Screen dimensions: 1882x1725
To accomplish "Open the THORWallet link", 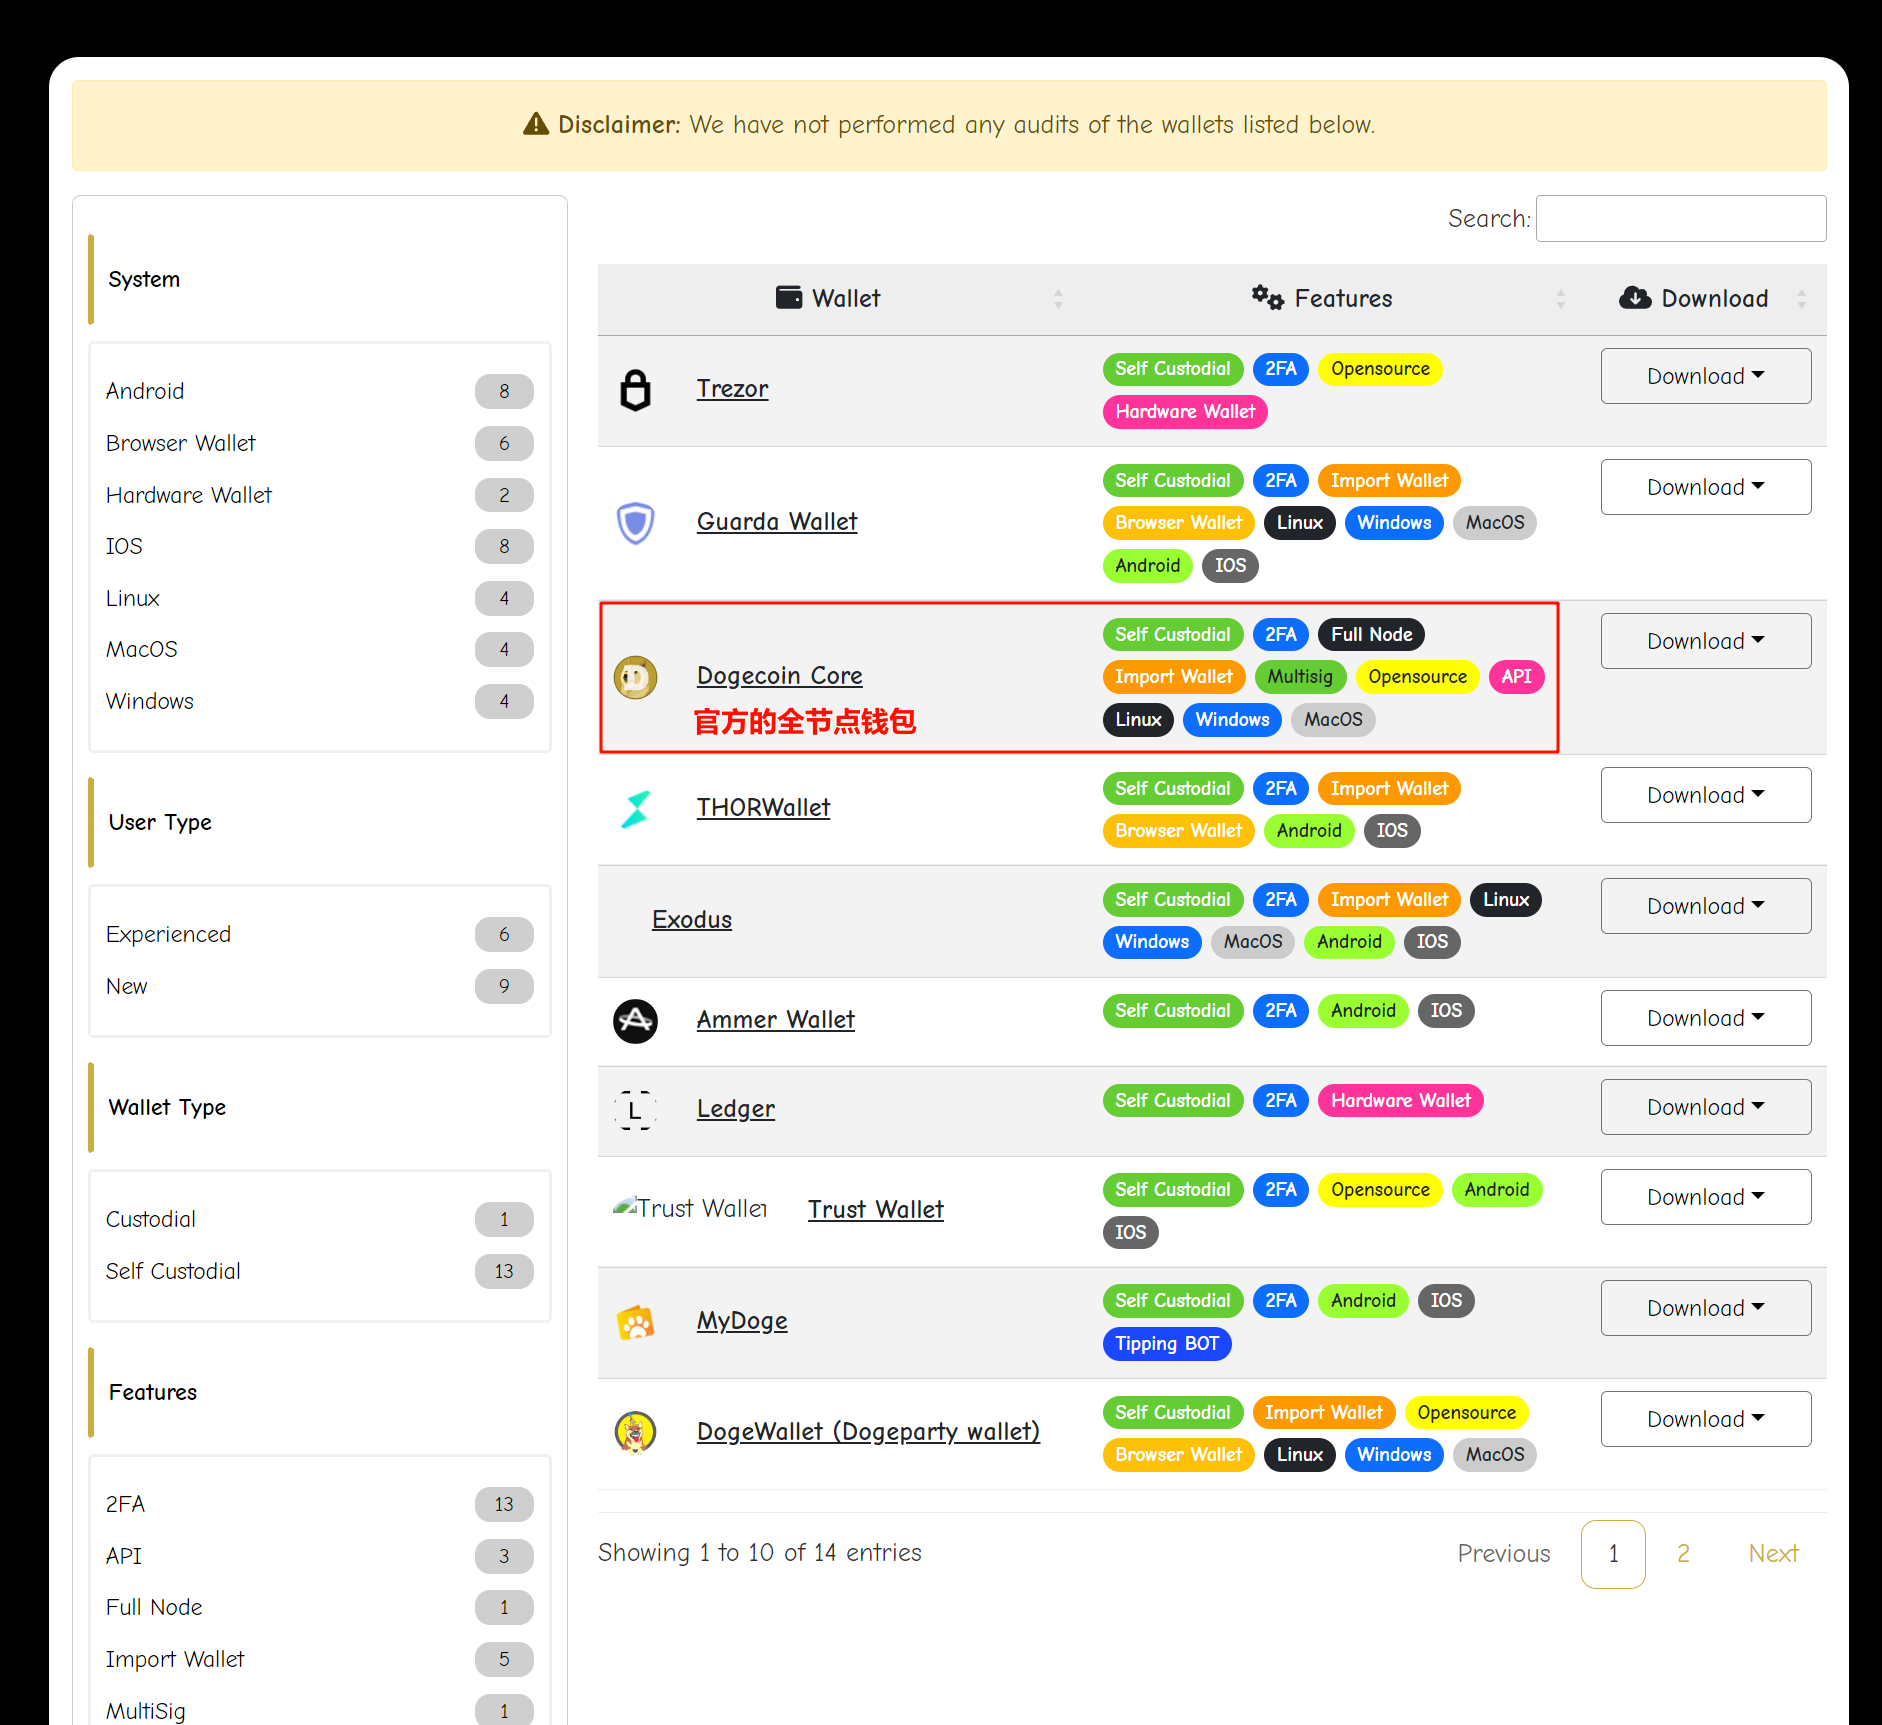I will [763, 808].
